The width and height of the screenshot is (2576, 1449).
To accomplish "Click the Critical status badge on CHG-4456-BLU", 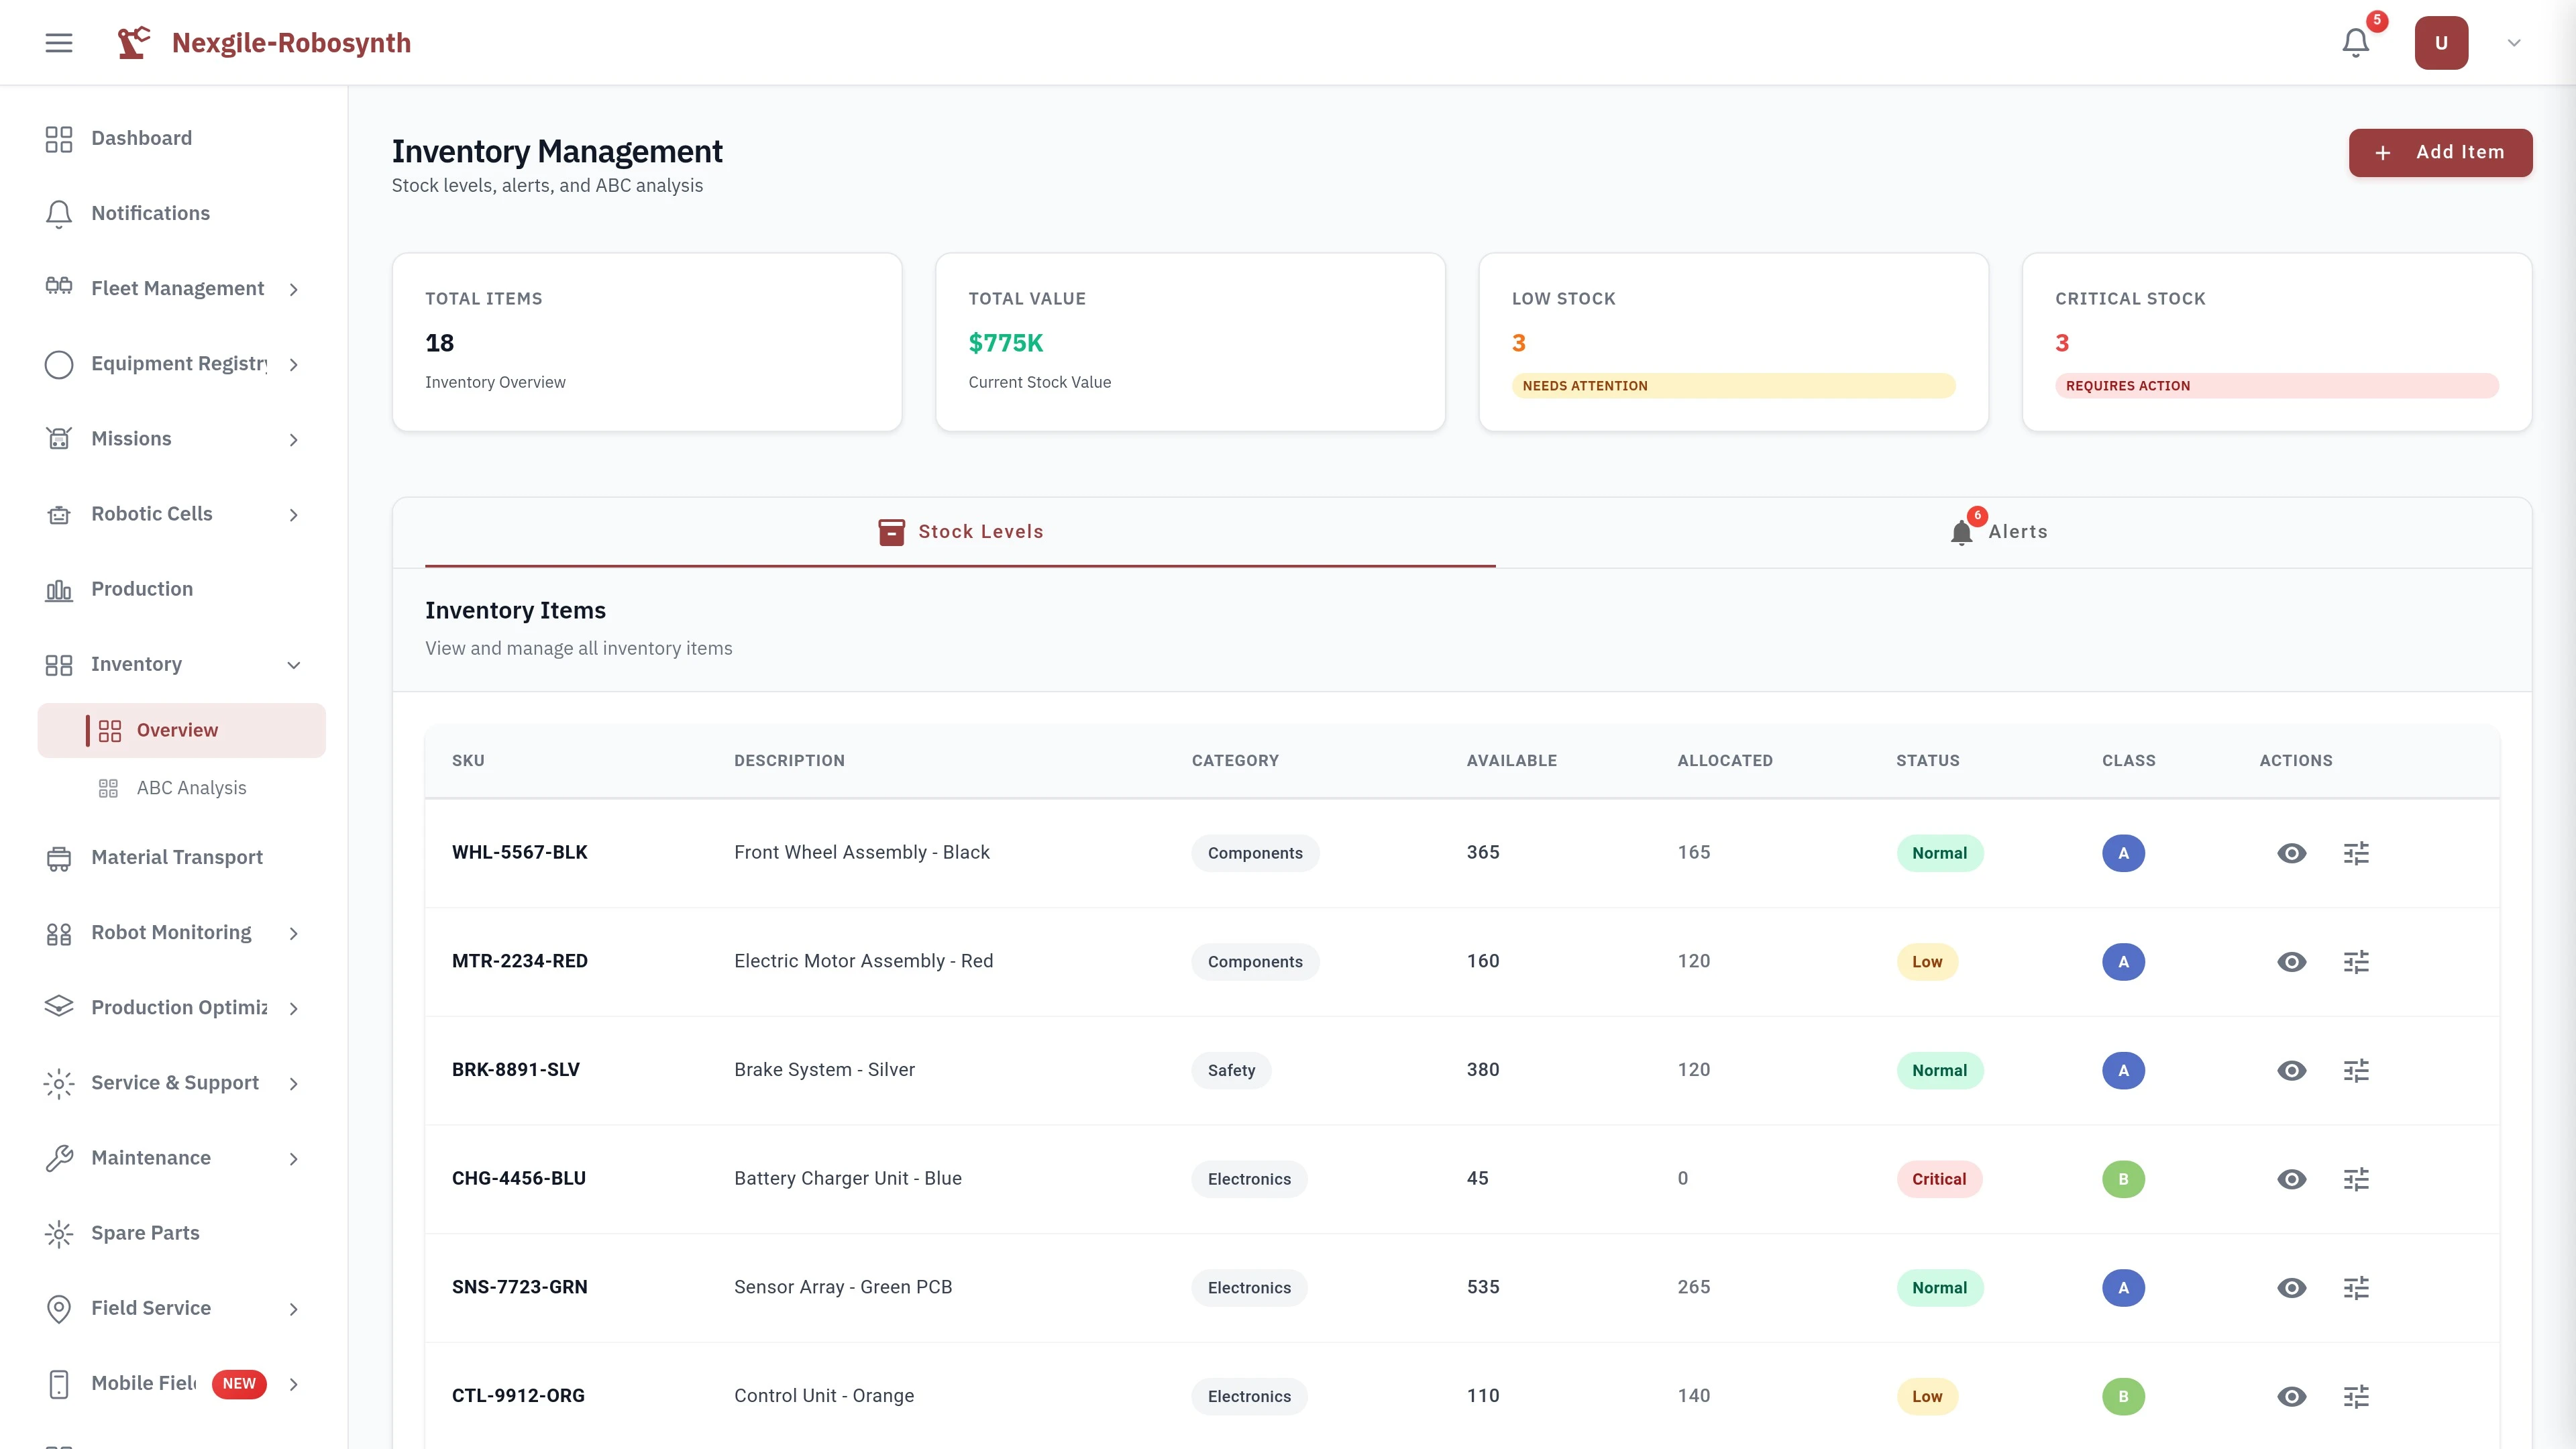I will click(1939, 1179).
